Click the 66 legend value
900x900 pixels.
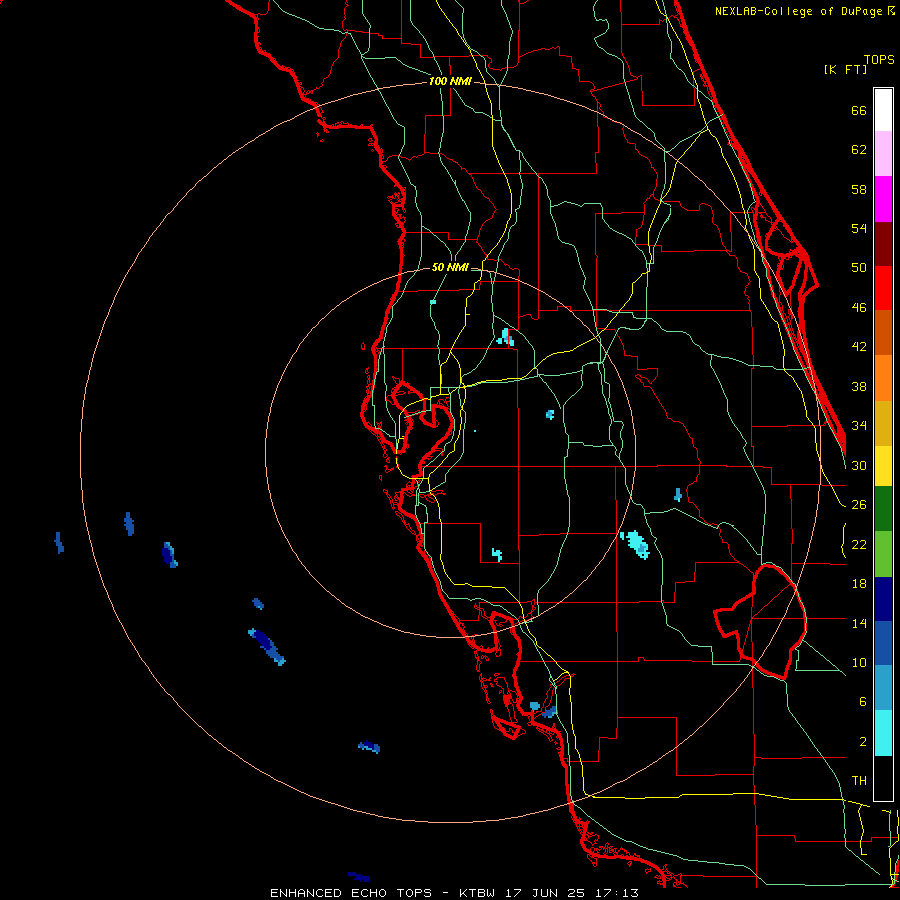click(859, 110)
